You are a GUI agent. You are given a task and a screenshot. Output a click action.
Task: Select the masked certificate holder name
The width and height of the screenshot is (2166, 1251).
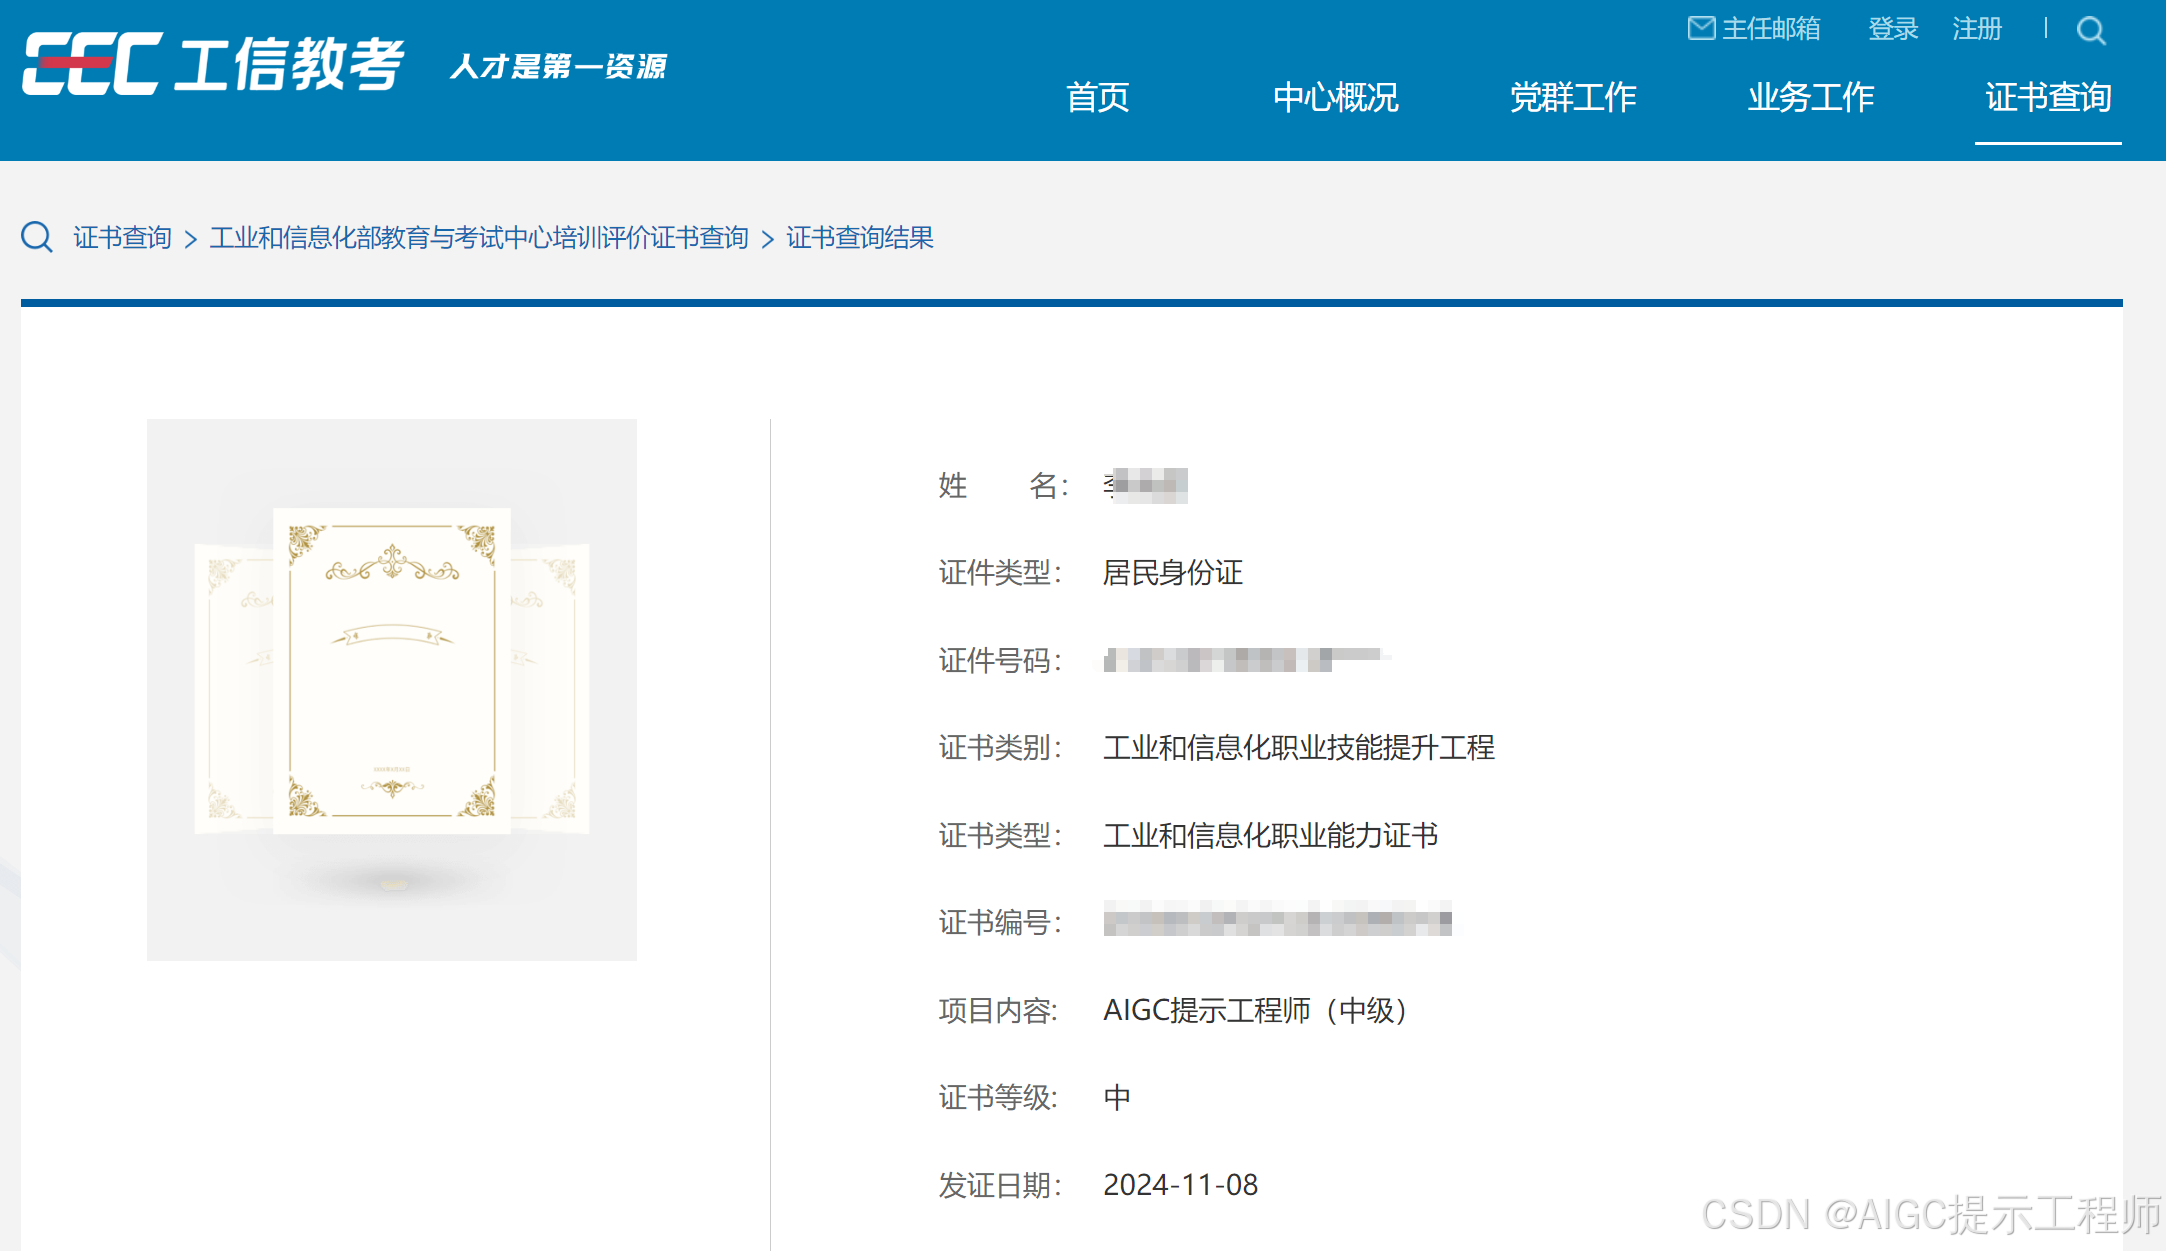(x=1145, y=484)
